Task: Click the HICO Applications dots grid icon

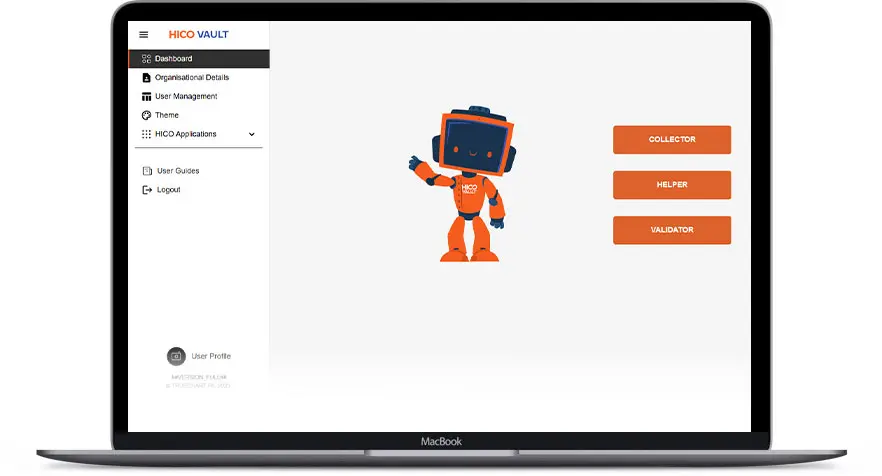Action: click(146, 134)
